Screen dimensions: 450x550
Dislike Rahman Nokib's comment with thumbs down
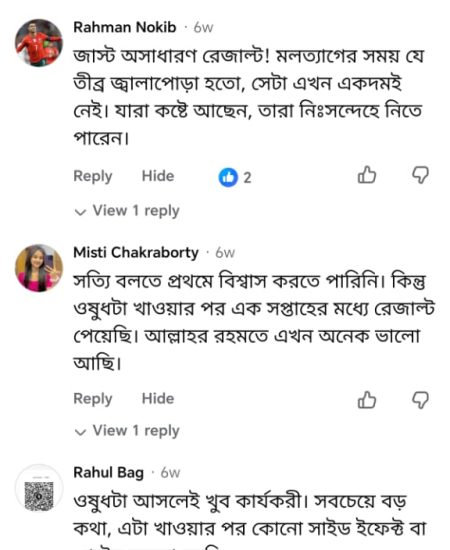420,175
